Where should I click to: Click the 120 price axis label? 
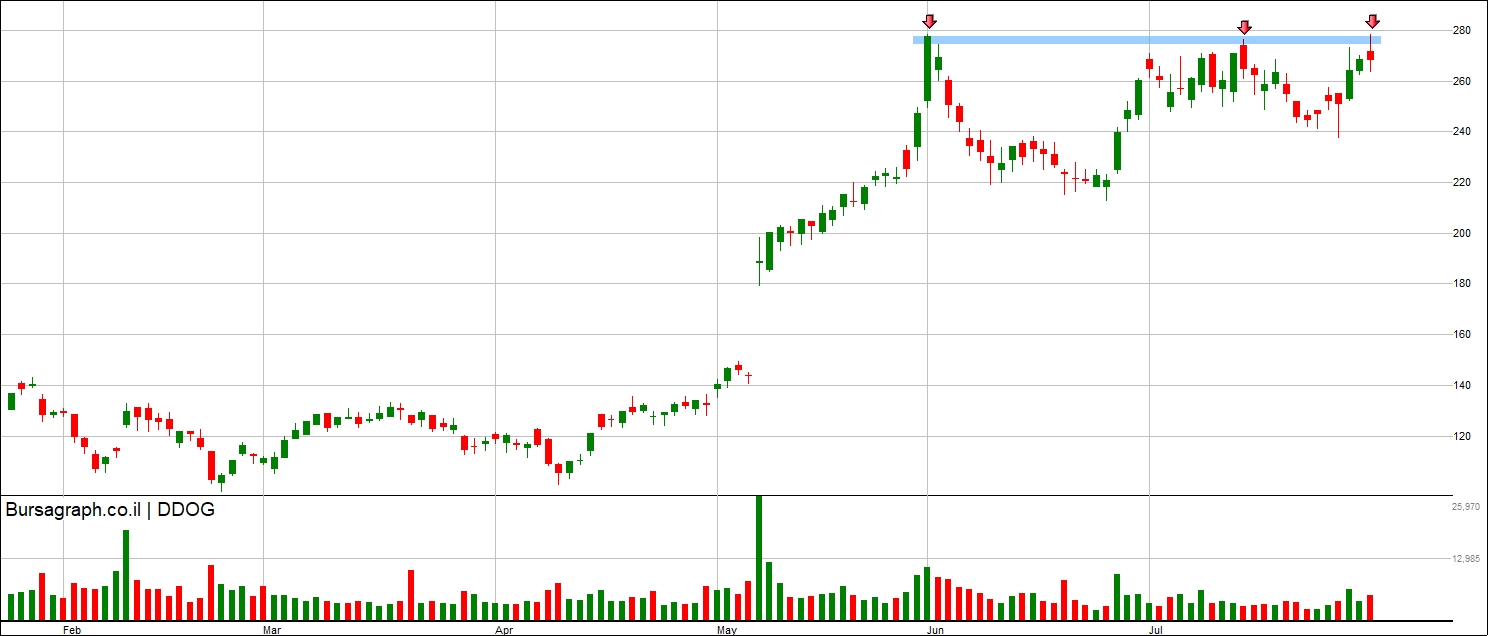1461,436
